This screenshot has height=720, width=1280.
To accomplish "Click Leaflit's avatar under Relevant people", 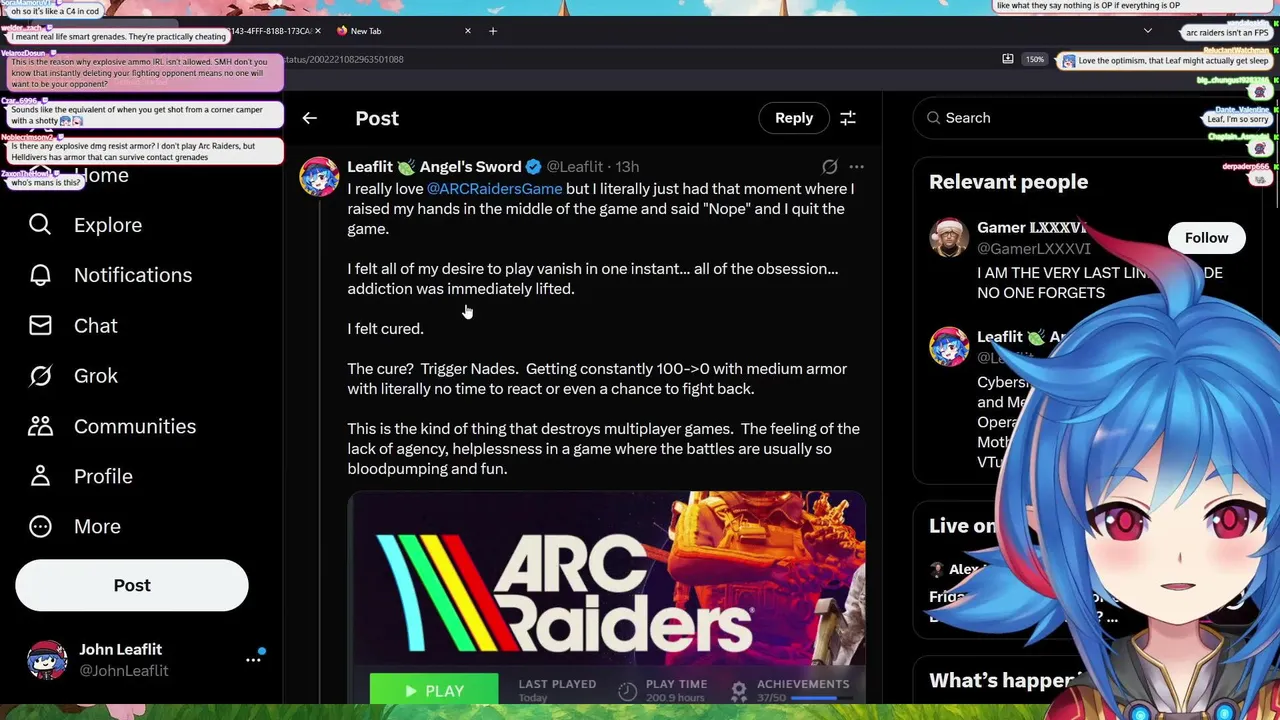I will click(x=949, y=346).
